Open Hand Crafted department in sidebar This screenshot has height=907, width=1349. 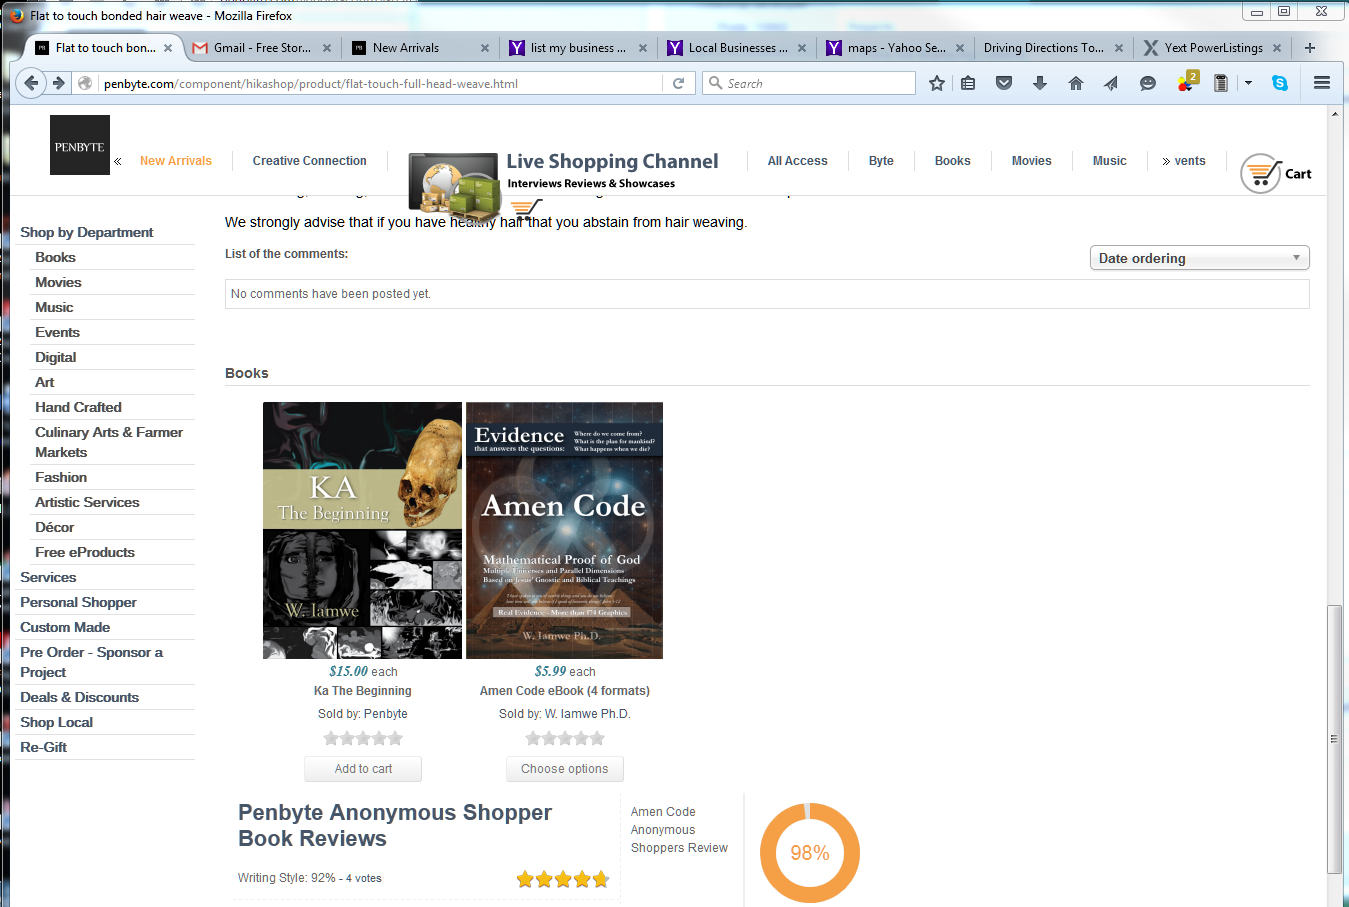click(78, 407)
